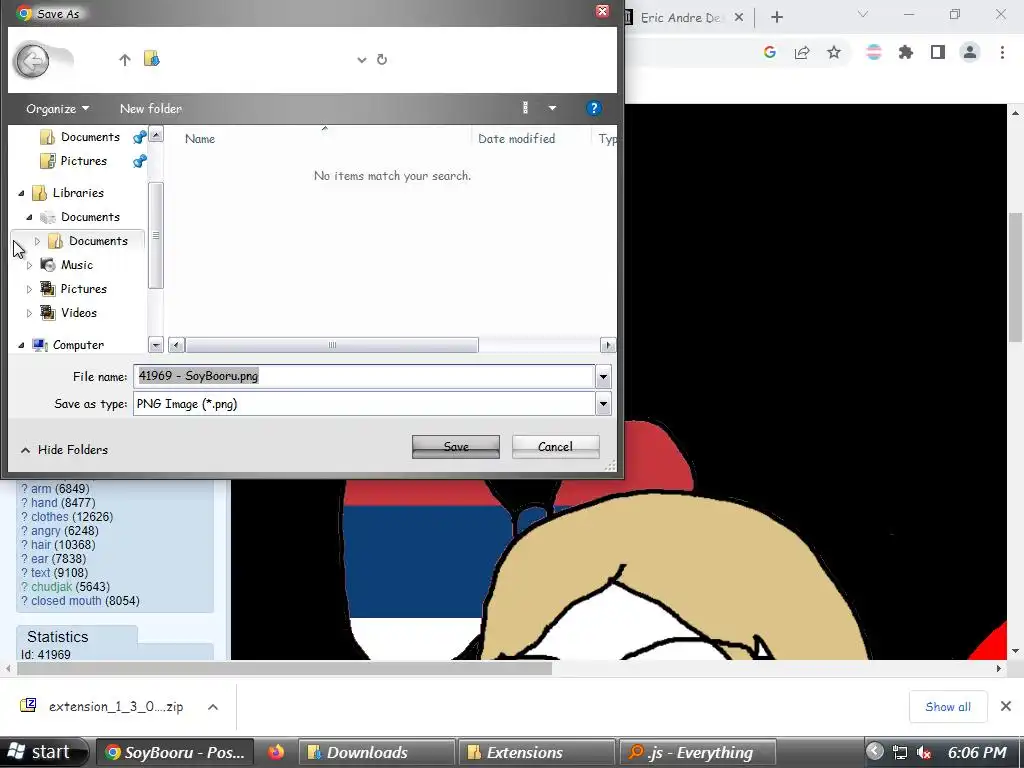Click the Save button

(x=456, y=447)
